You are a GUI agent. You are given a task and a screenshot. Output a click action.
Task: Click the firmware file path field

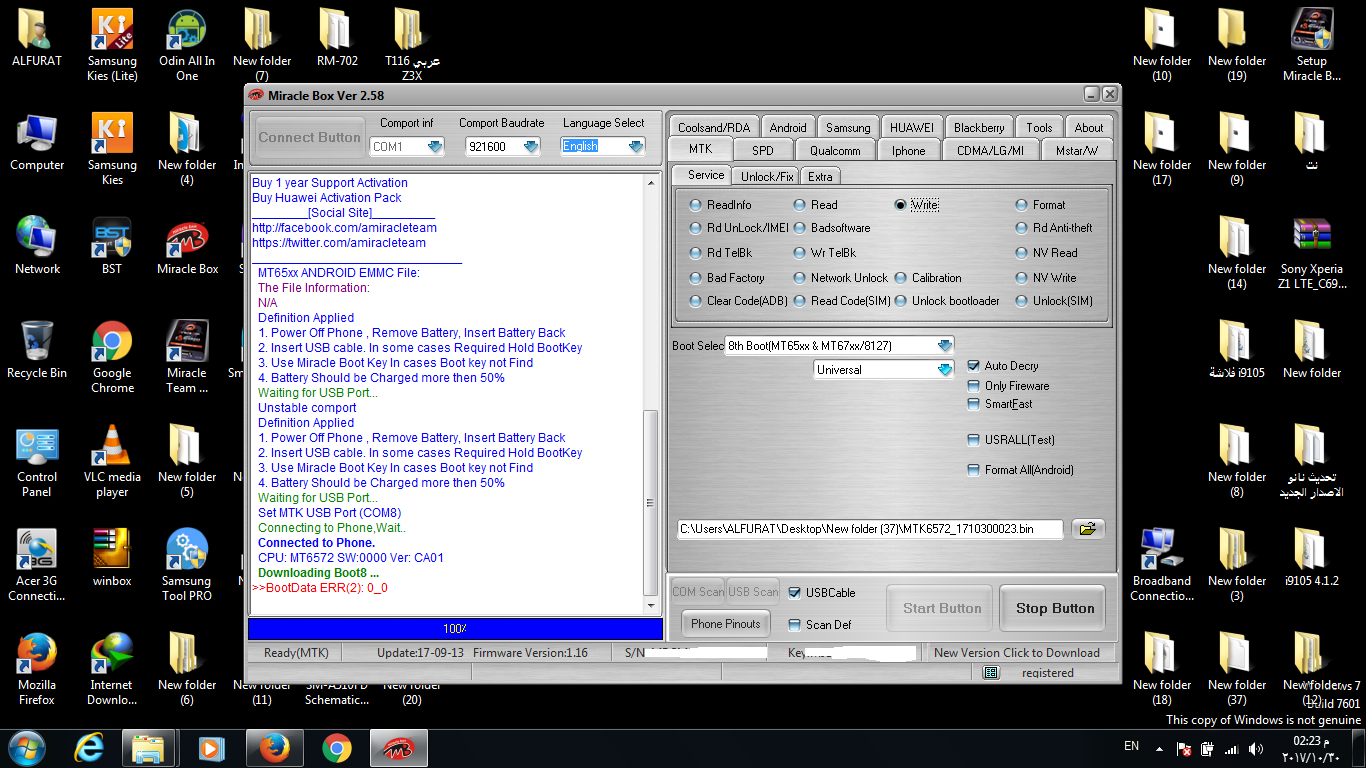click(870, 529)
